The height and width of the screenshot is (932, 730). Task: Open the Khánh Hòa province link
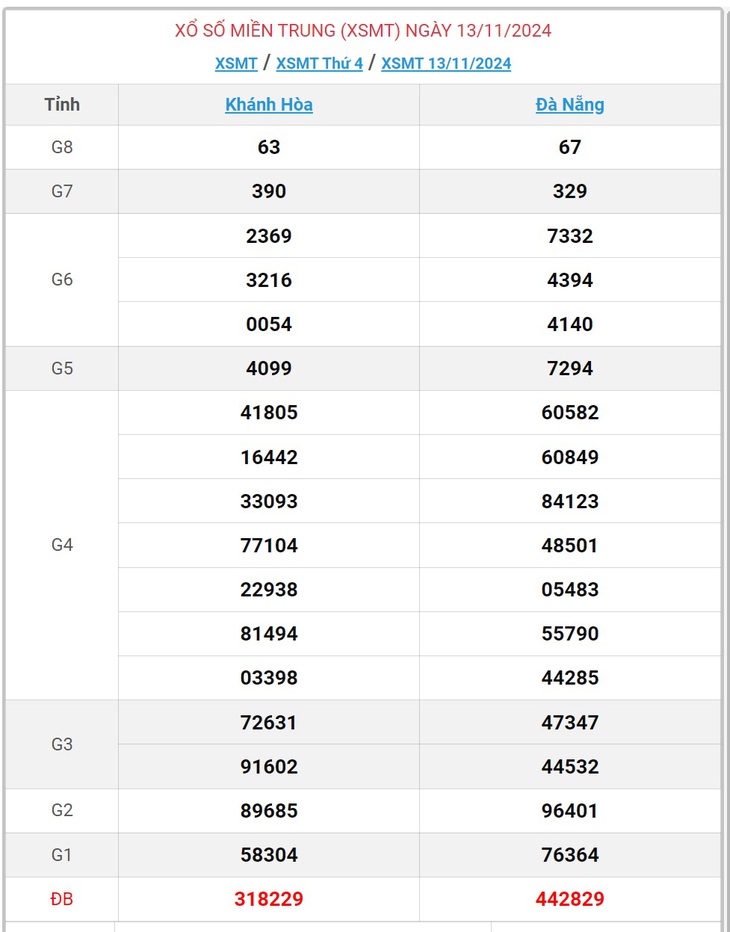click(x=269, y=105)
